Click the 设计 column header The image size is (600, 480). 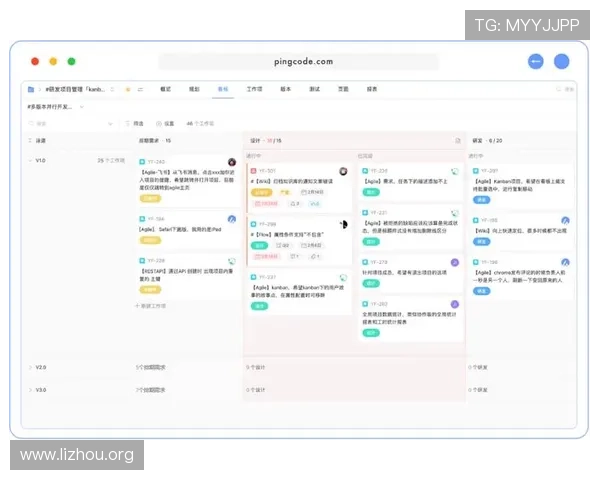(x=266, y=140)
